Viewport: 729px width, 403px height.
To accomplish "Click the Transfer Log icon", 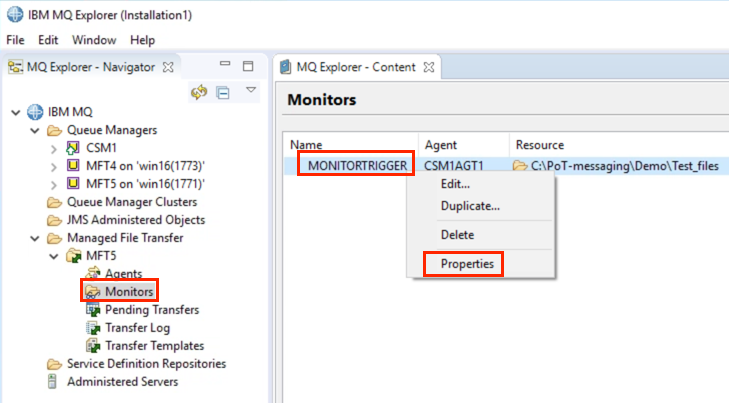I will pos(93,328).
